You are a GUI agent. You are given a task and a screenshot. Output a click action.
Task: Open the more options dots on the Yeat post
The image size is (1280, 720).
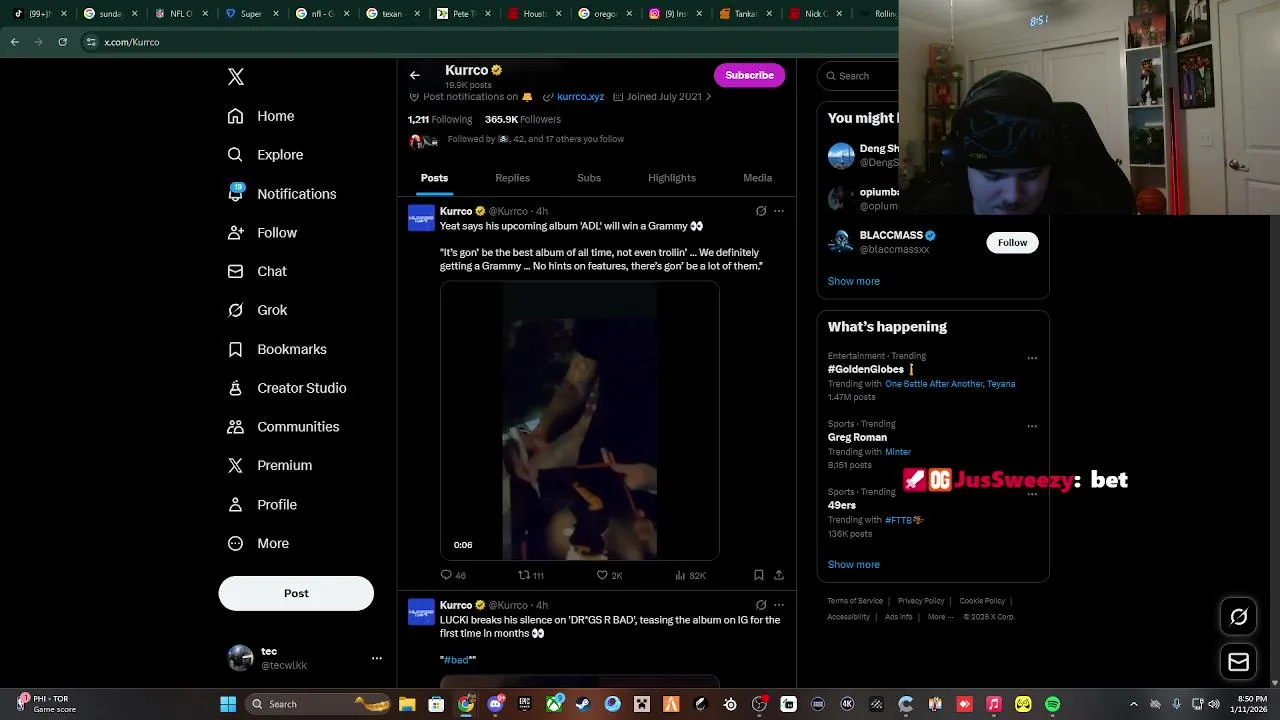[779, 211]
